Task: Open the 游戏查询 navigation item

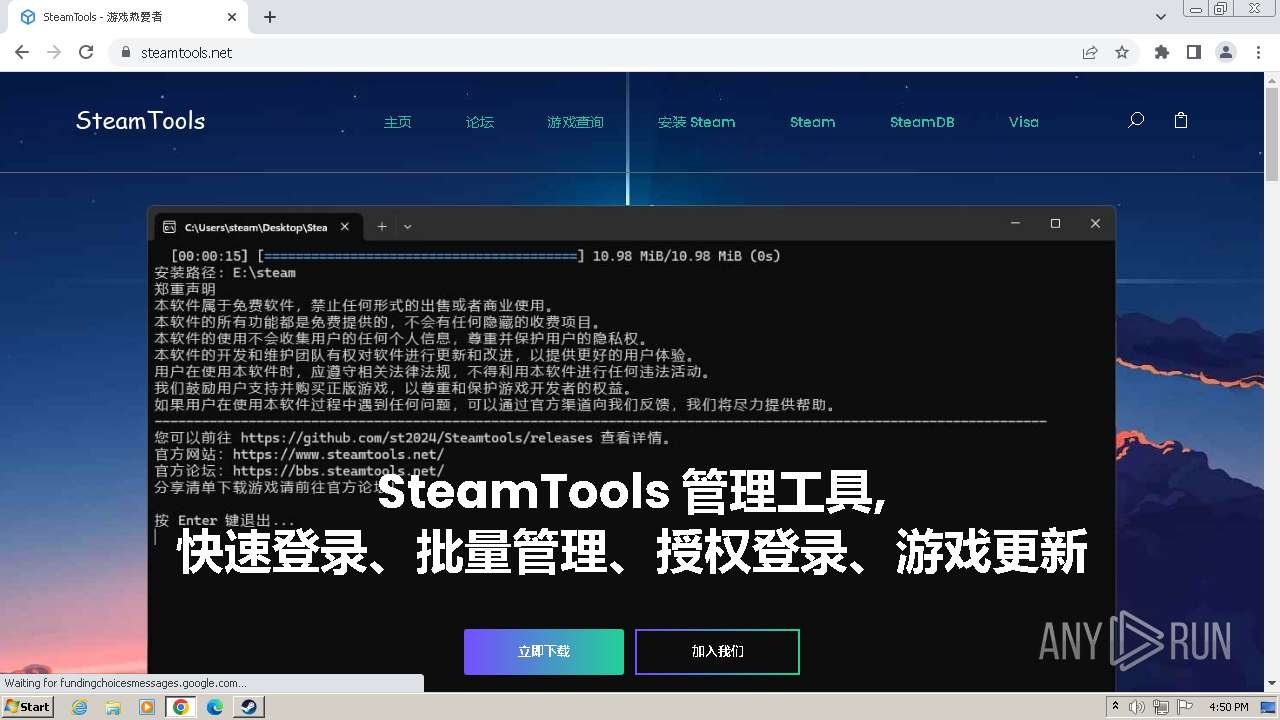Action: coord(576,122)
